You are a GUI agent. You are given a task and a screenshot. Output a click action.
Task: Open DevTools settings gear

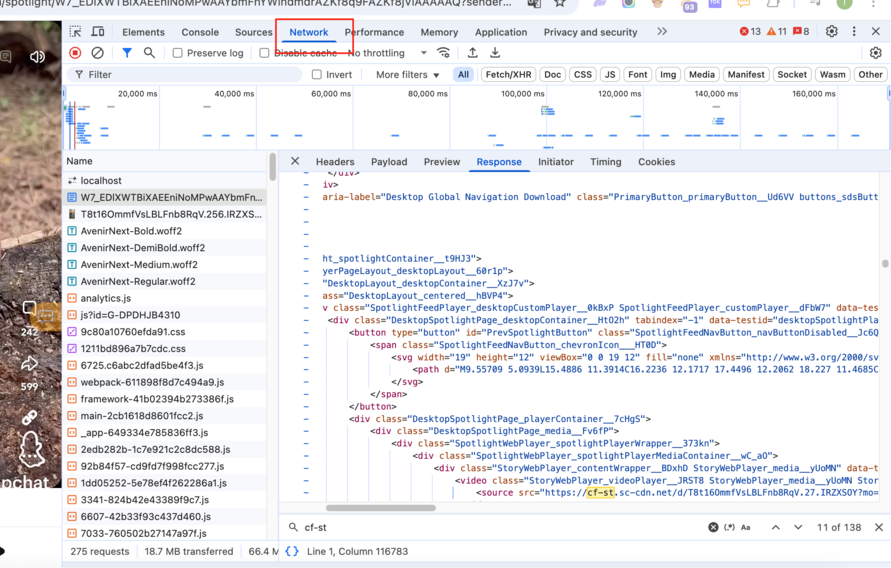click(831, 32)
